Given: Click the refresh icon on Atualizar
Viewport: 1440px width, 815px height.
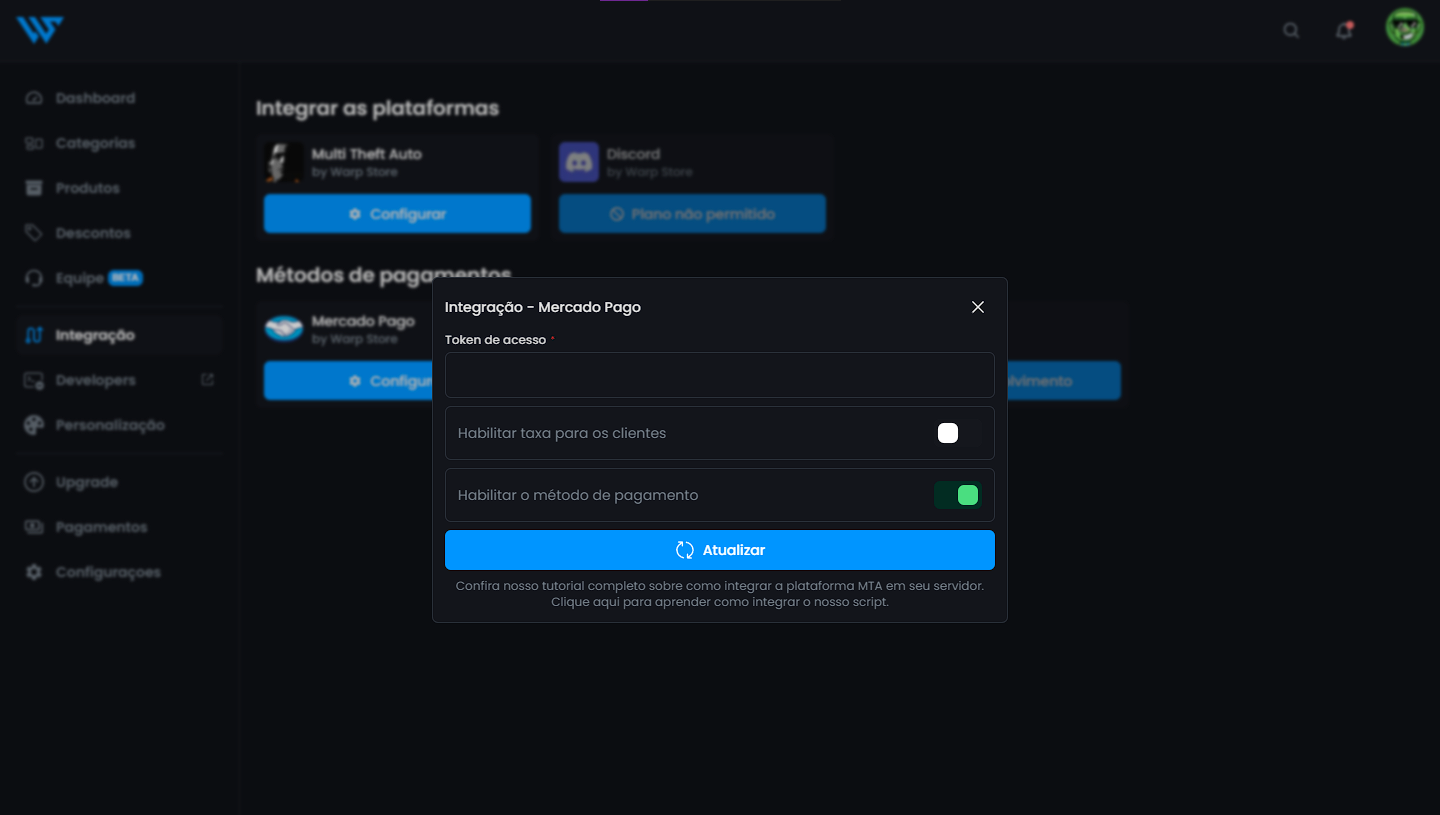Looking at the screenshot, I should [x=685, y=550].
